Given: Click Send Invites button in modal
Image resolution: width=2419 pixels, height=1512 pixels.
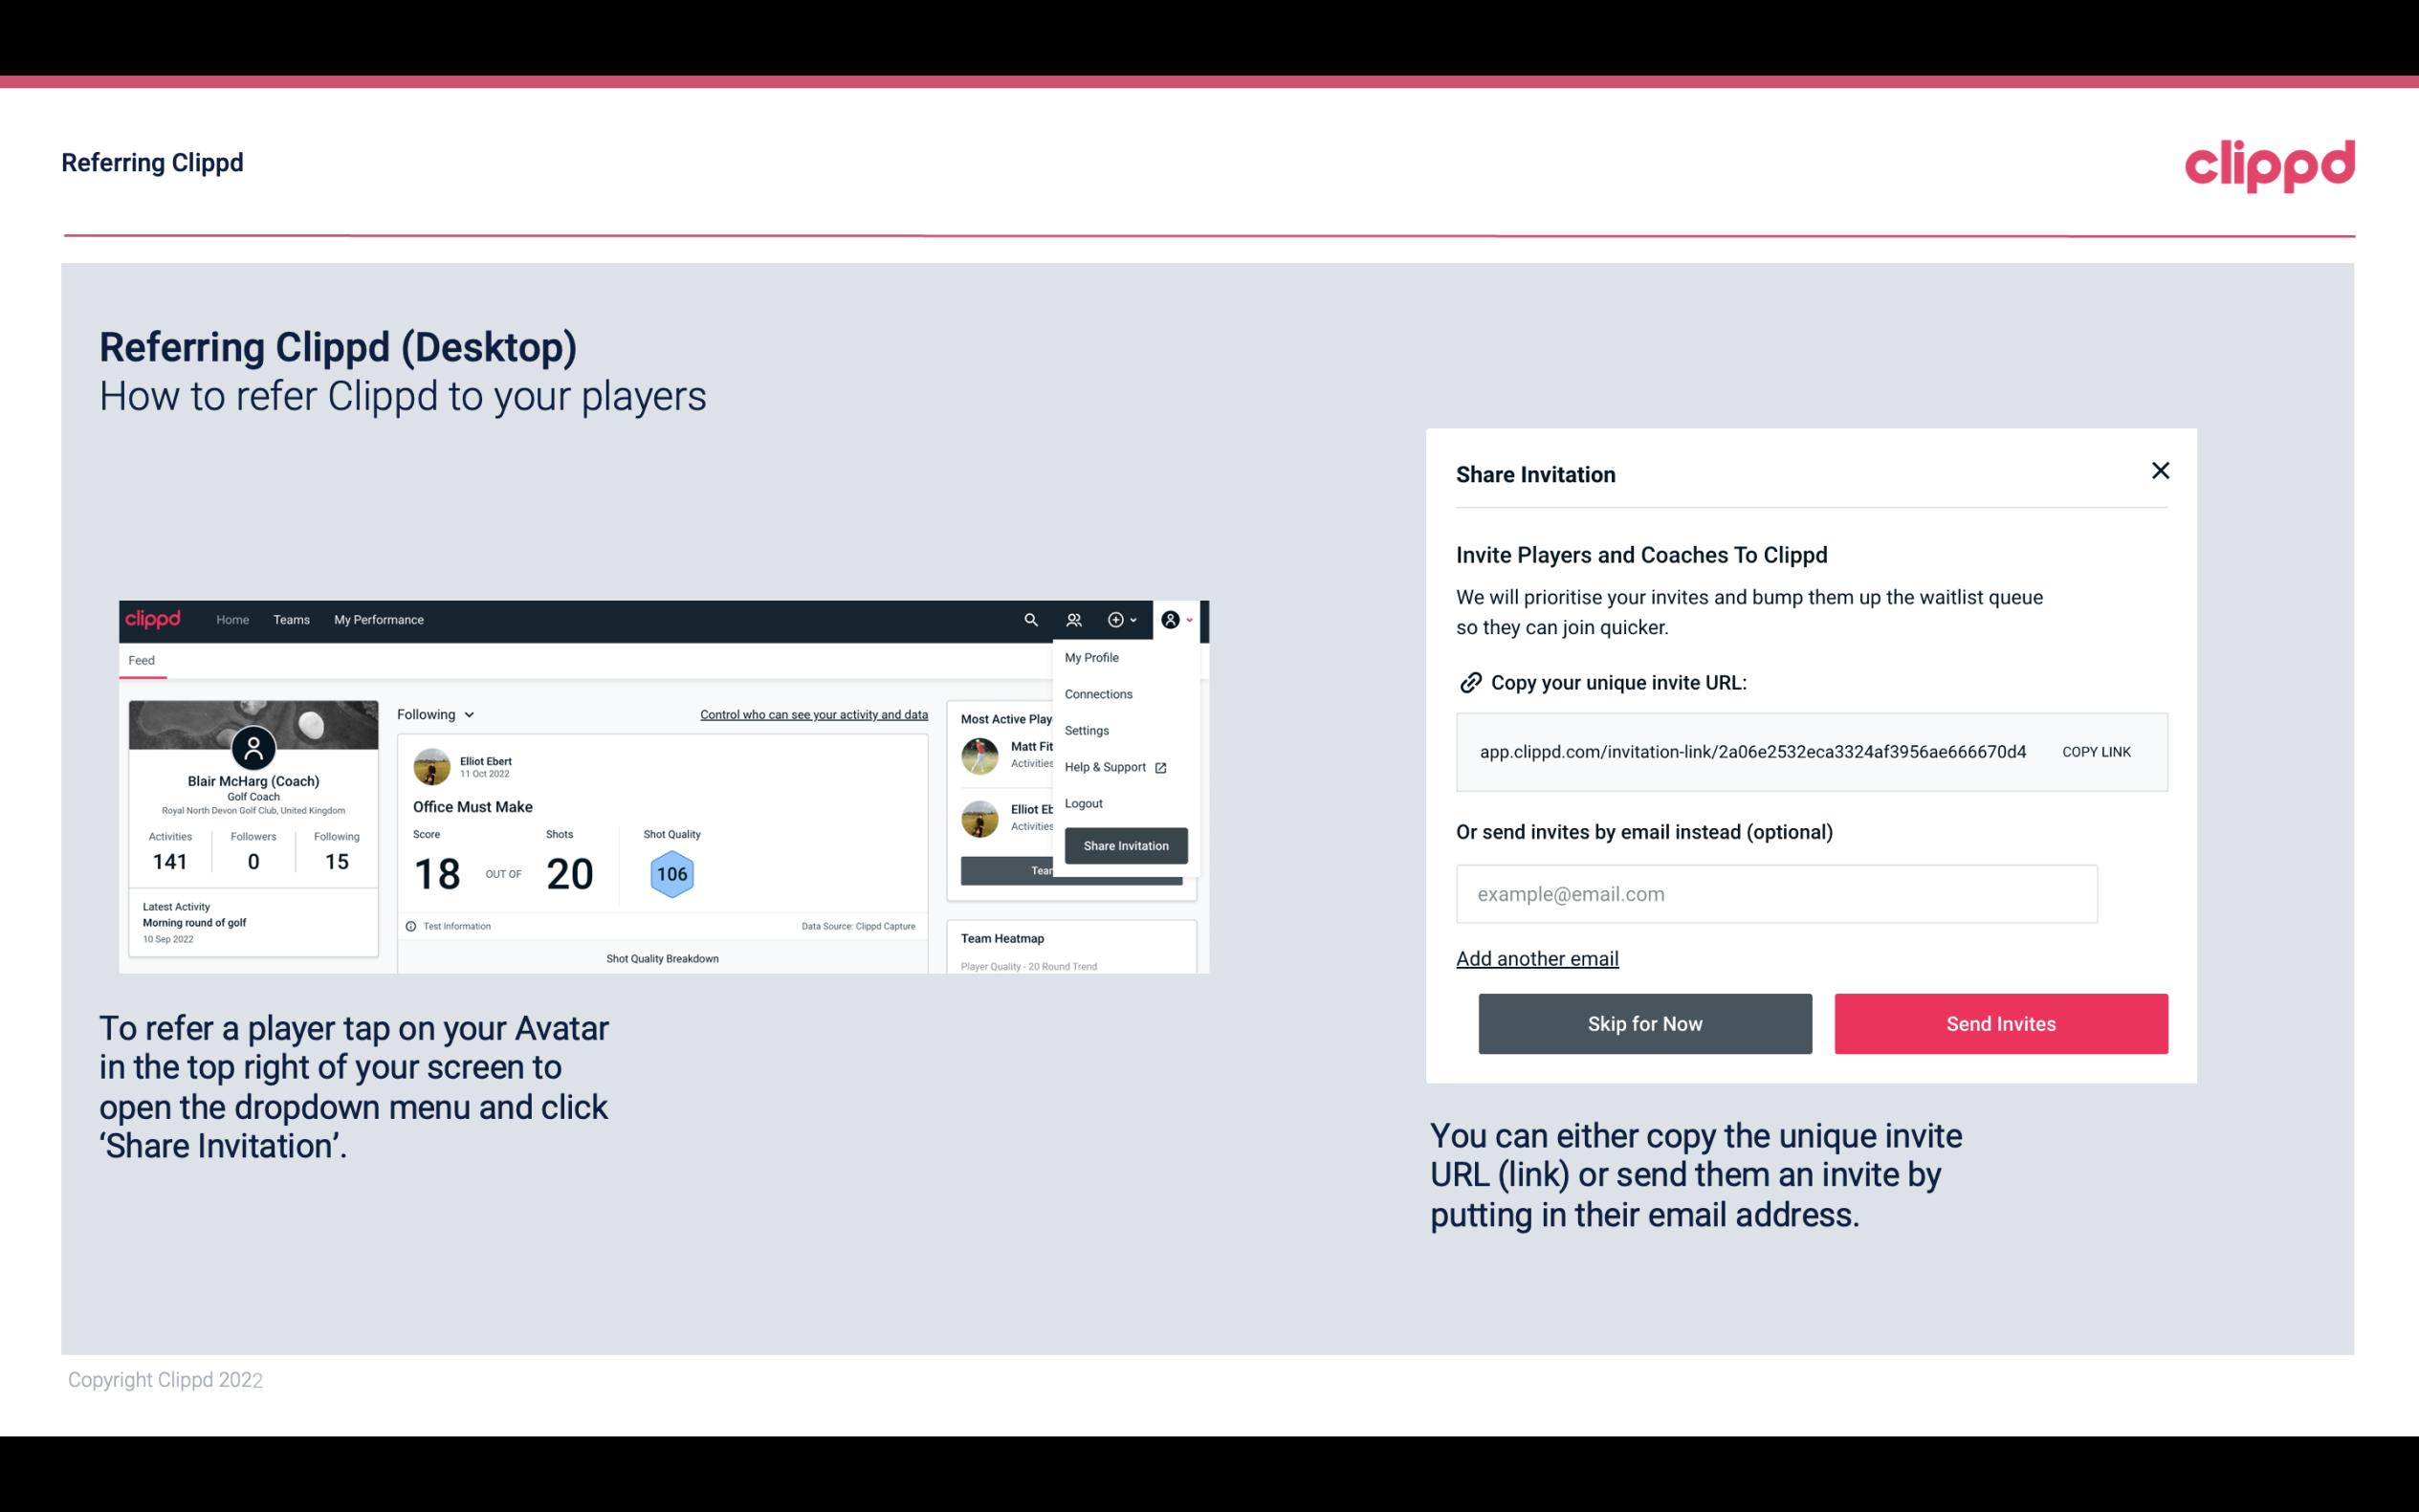Looking at the screenshot, I should coord(2001,1022).
